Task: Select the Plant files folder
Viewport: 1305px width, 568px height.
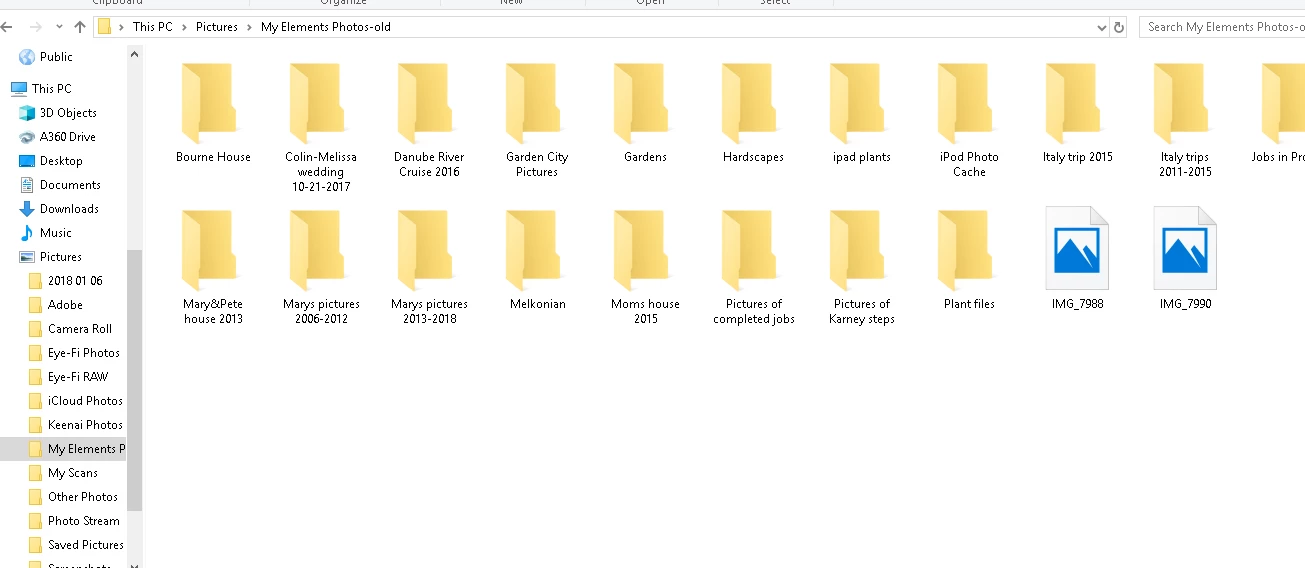Action: point(969,260)
